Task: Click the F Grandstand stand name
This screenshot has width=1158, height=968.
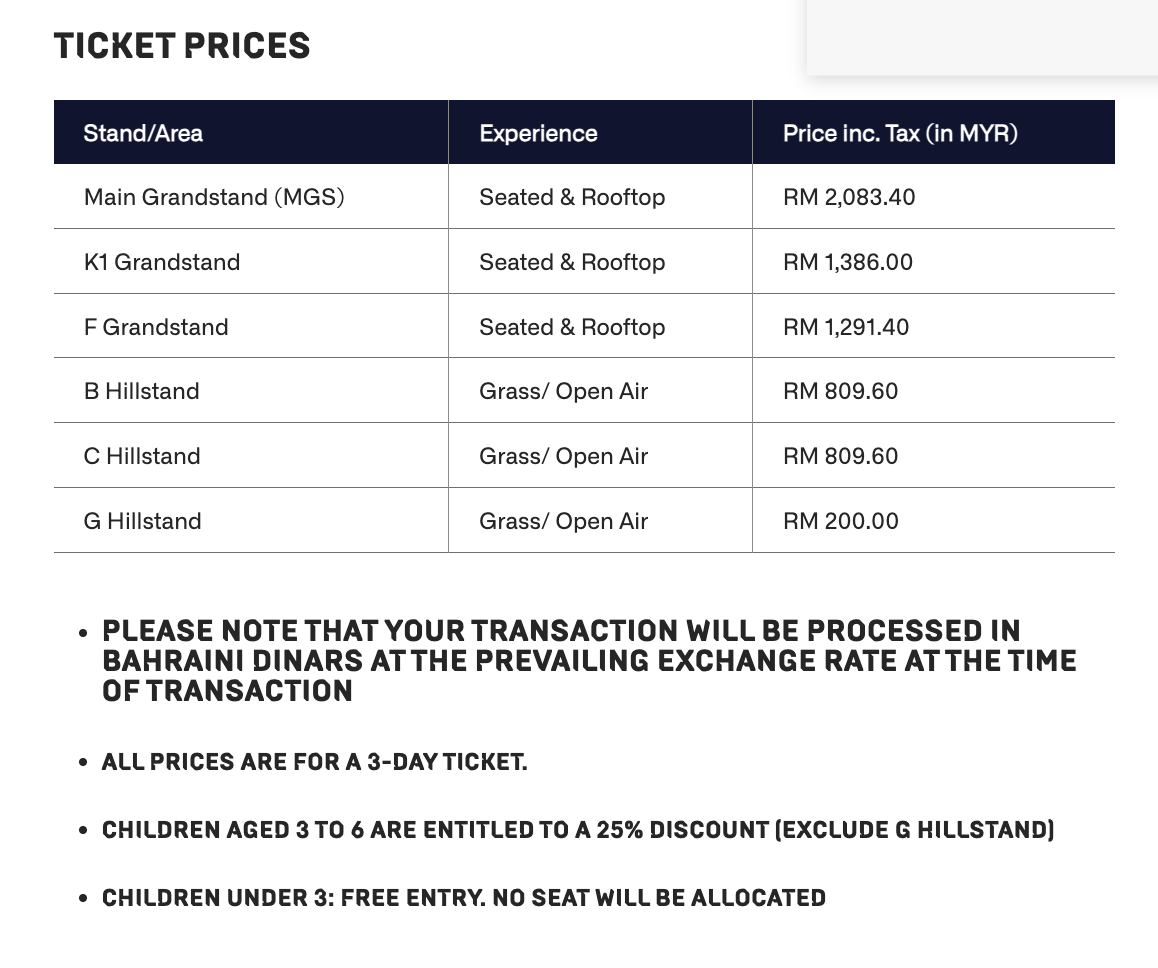Action: 156,327
